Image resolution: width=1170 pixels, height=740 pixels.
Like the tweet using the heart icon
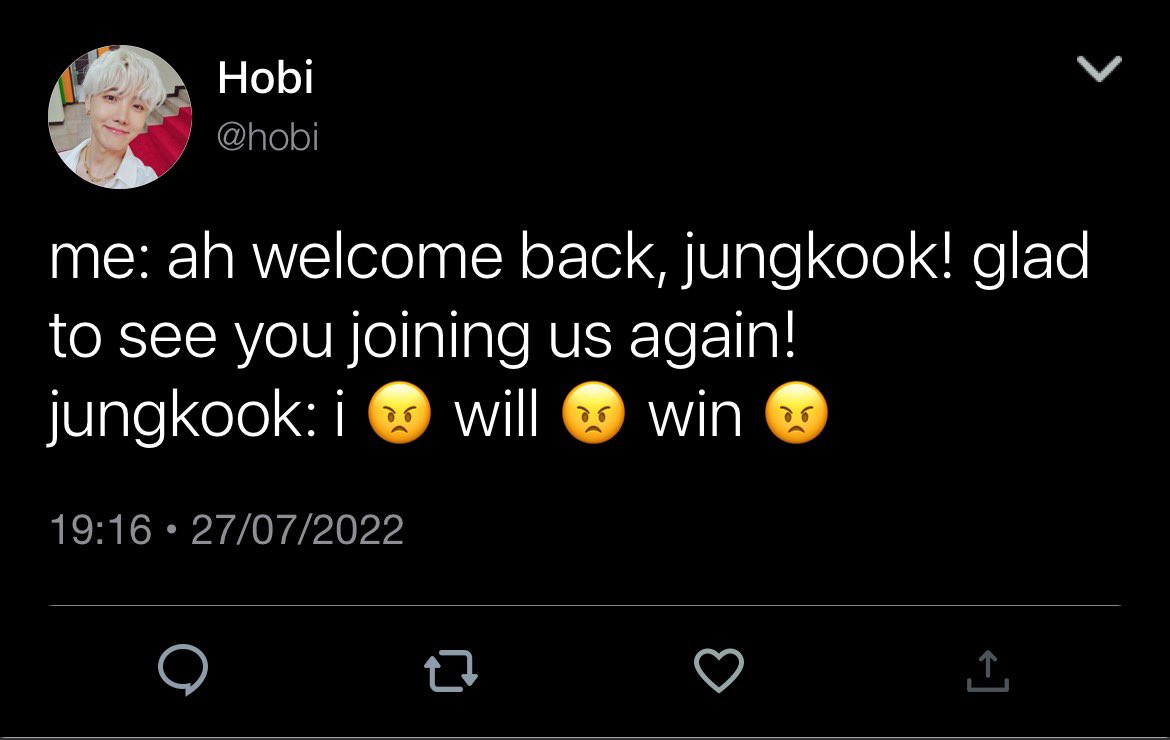pos(719,670)
